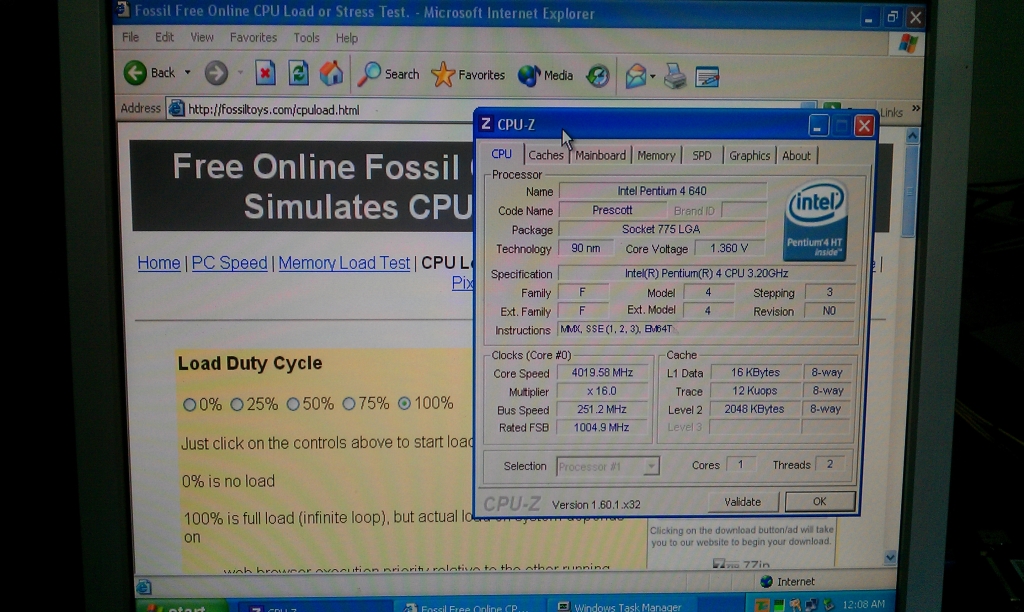Click the Edit page icon in toolbar
The height and width of the screenshot is (612, 1024).
tap(707, 77)
